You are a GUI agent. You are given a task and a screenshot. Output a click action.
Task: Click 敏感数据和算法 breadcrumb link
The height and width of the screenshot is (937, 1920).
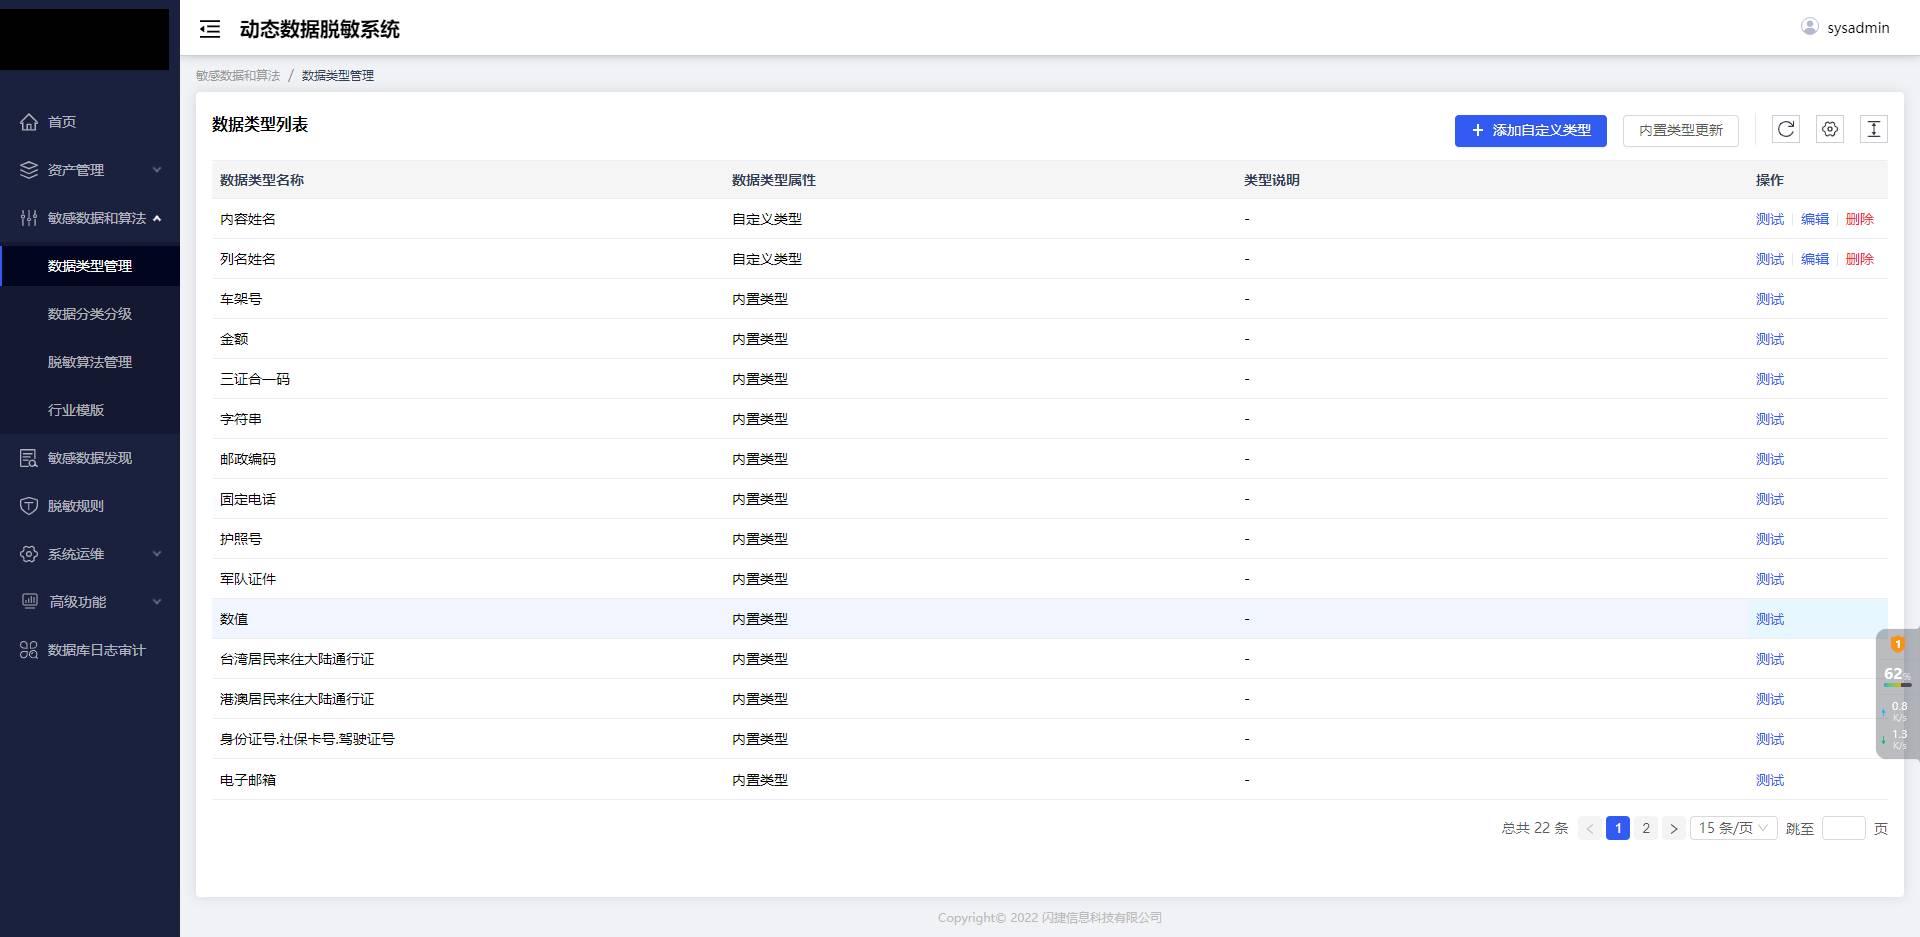[x=238, y=75]
